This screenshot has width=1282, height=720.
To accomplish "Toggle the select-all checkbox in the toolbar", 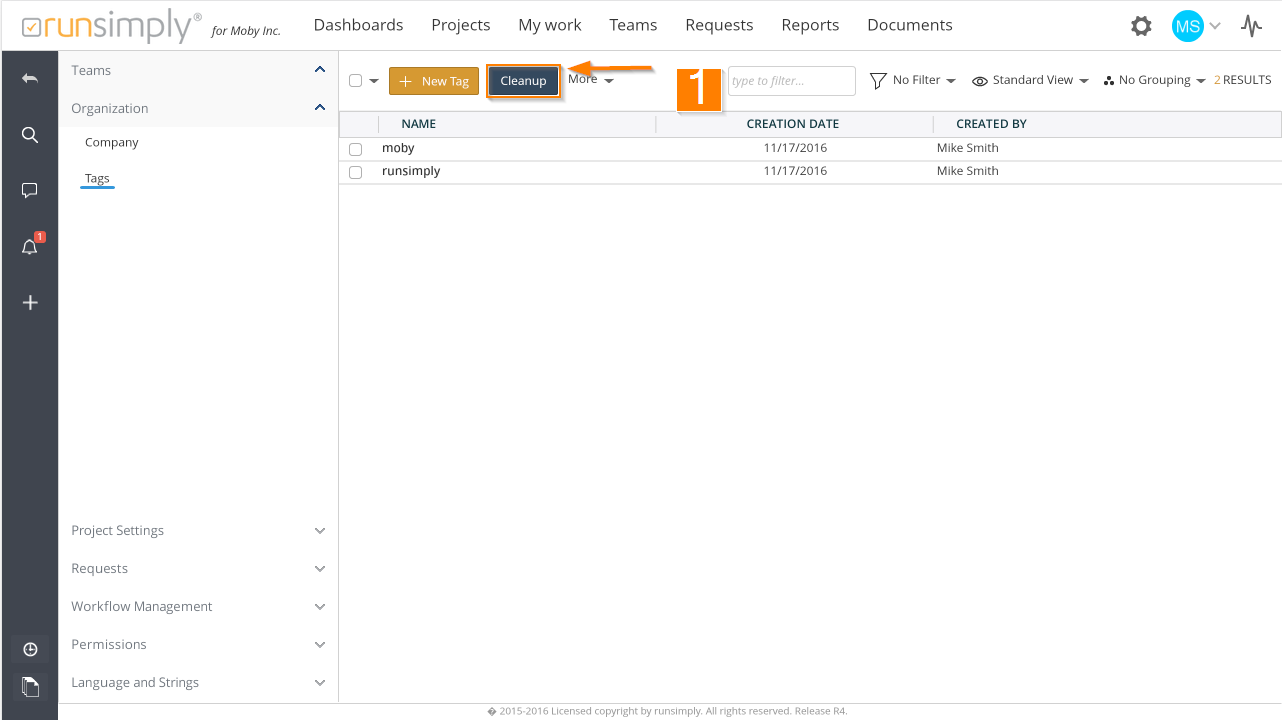I will click(355, 81).
